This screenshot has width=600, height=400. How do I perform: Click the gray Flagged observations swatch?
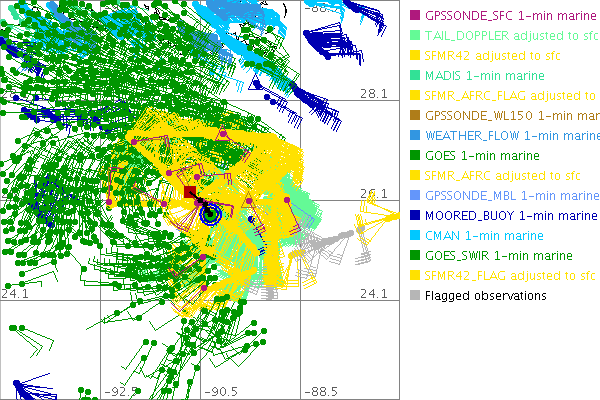click(x=415, y=296)
